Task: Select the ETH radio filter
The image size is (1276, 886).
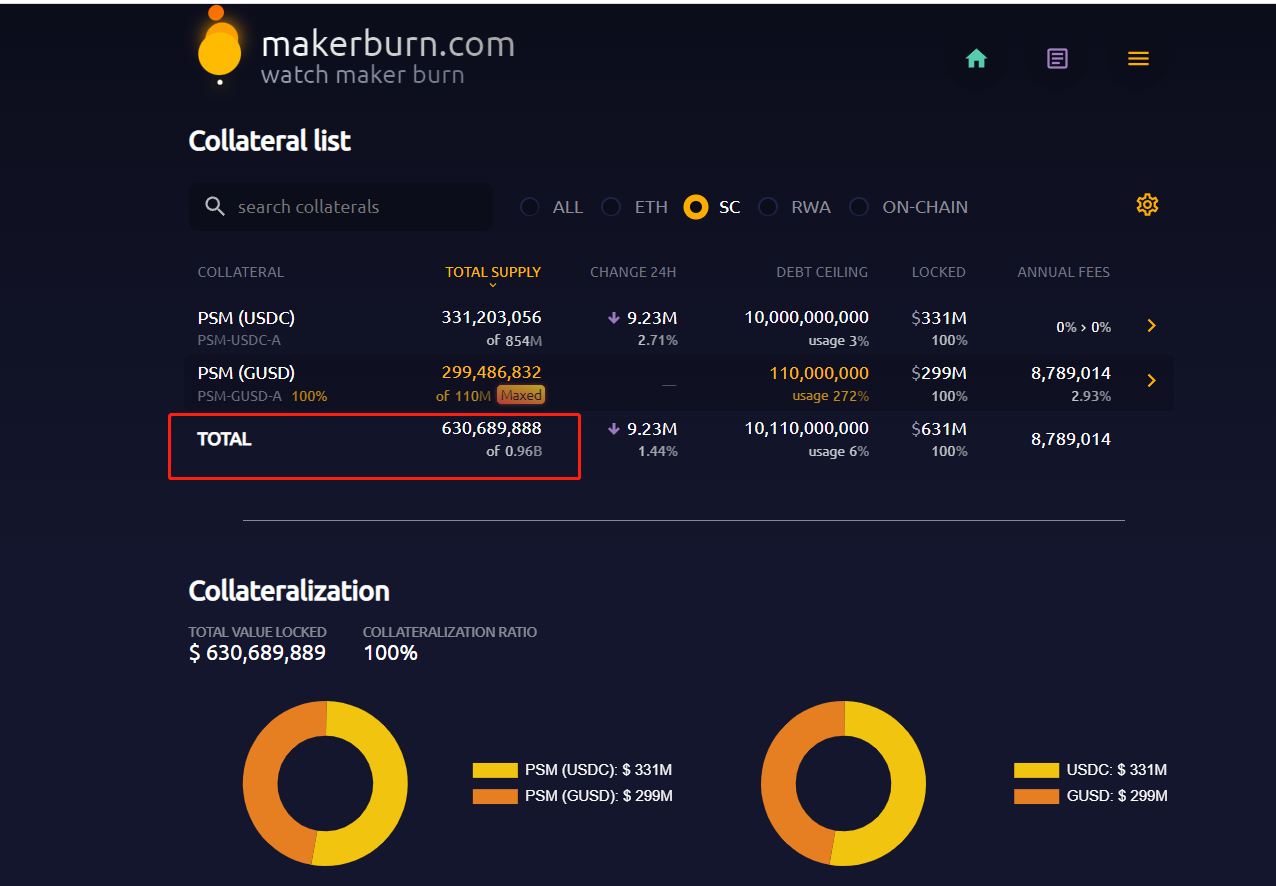Action: (611, 207)
